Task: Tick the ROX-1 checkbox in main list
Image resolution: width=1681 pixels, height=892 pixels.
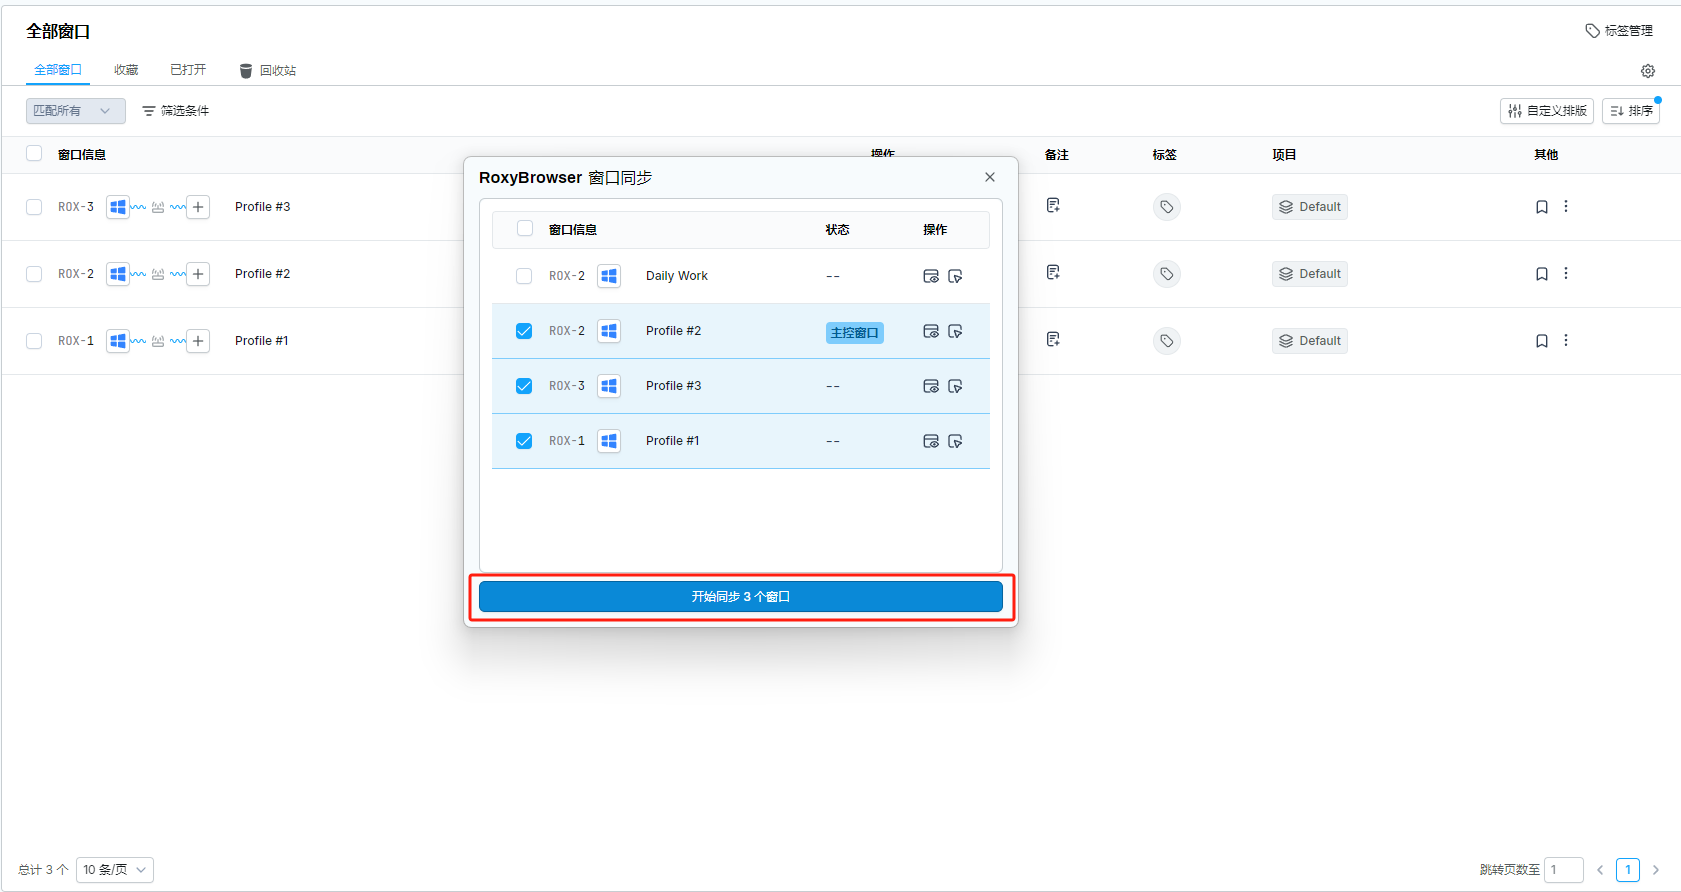Action: pos(34,341)
